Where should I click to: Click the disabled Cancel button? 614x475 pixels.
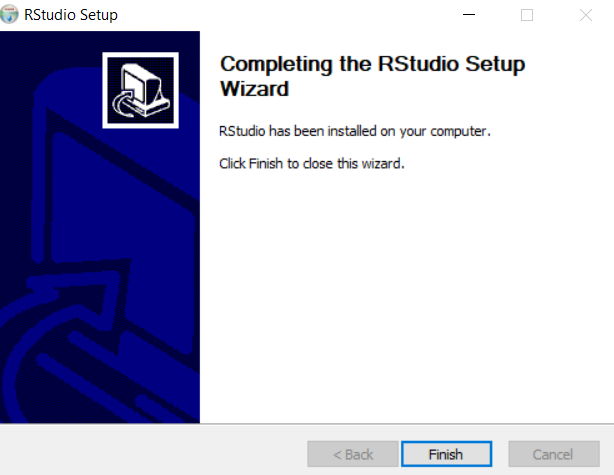click(554, 454)
